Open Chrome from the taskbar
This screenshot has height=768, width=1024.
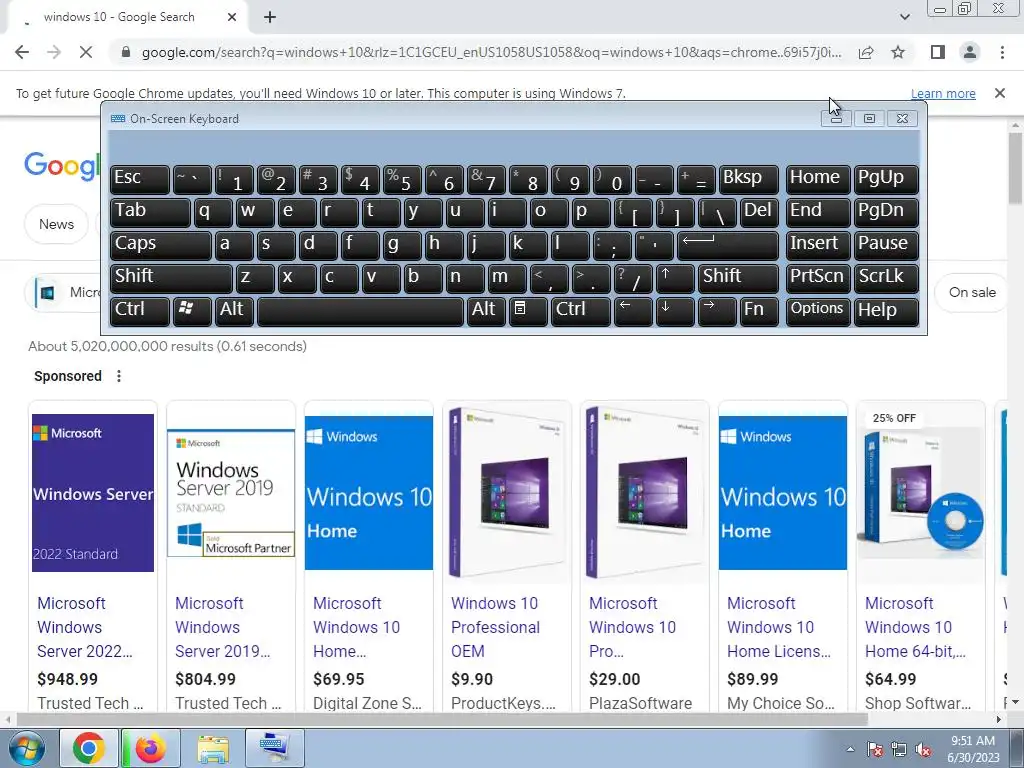click(89, 748)
